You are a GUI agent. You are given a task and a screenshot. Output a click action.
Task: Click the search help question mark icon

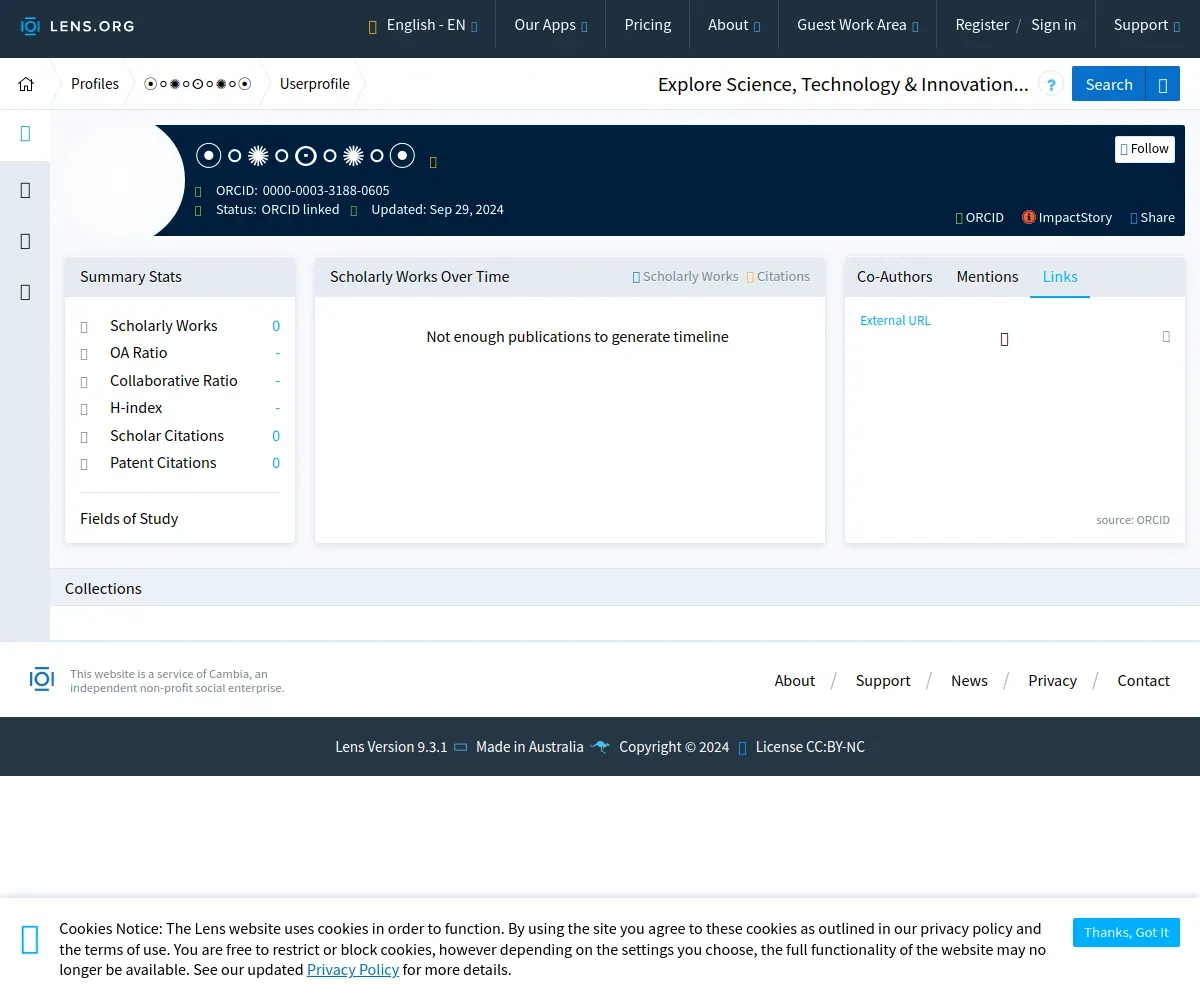pyautogui.click(x=1051, y=85)
